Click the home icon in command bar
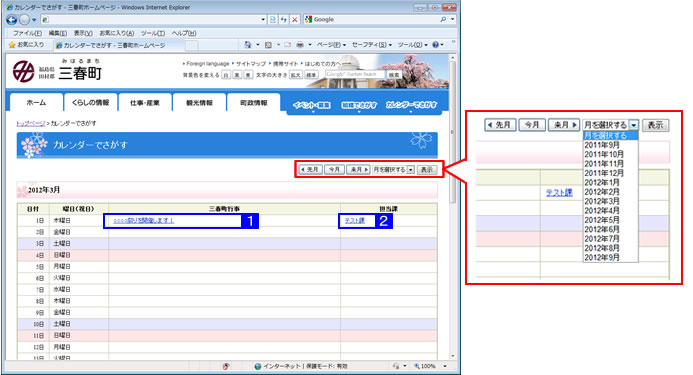This screenshot has height=375, width=693. tap(248, 45)
